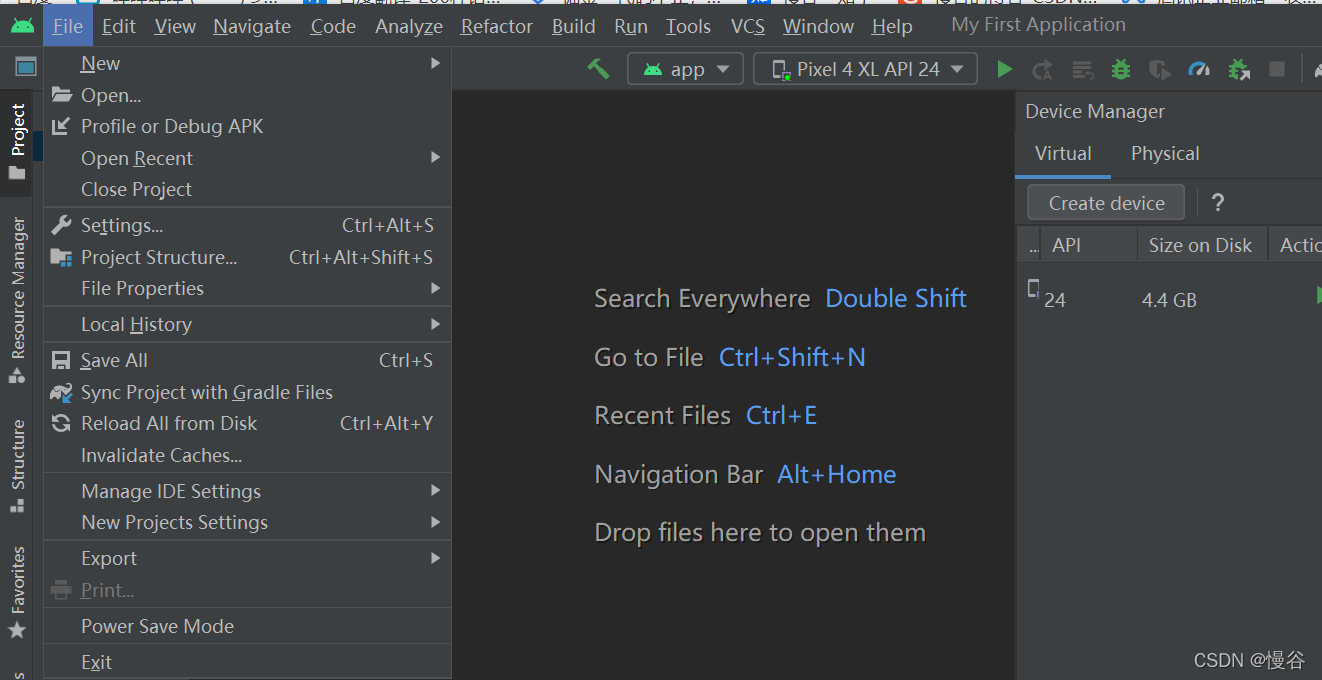Switch to the Physical devices tab
This screenshot has width=1322, height=680.
point(1164,153)
